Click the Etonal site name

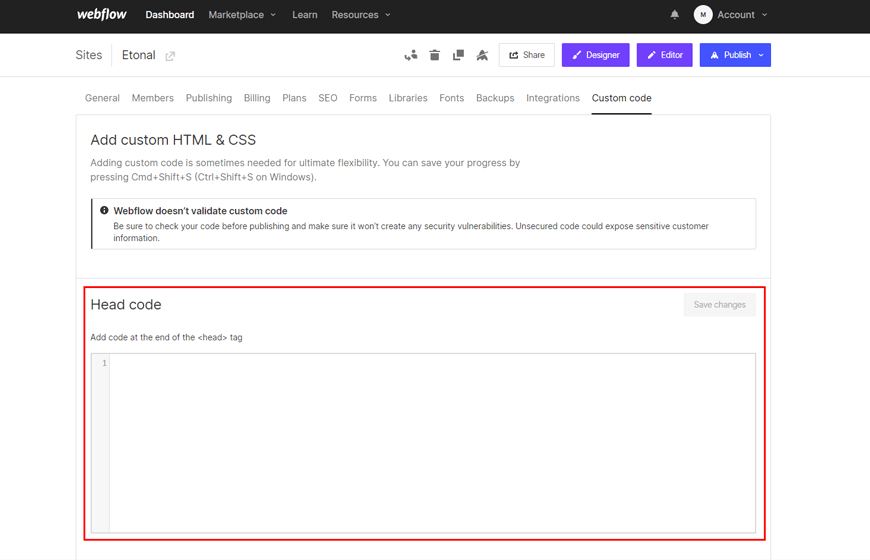pyautogui.click(x=139, y=55)
